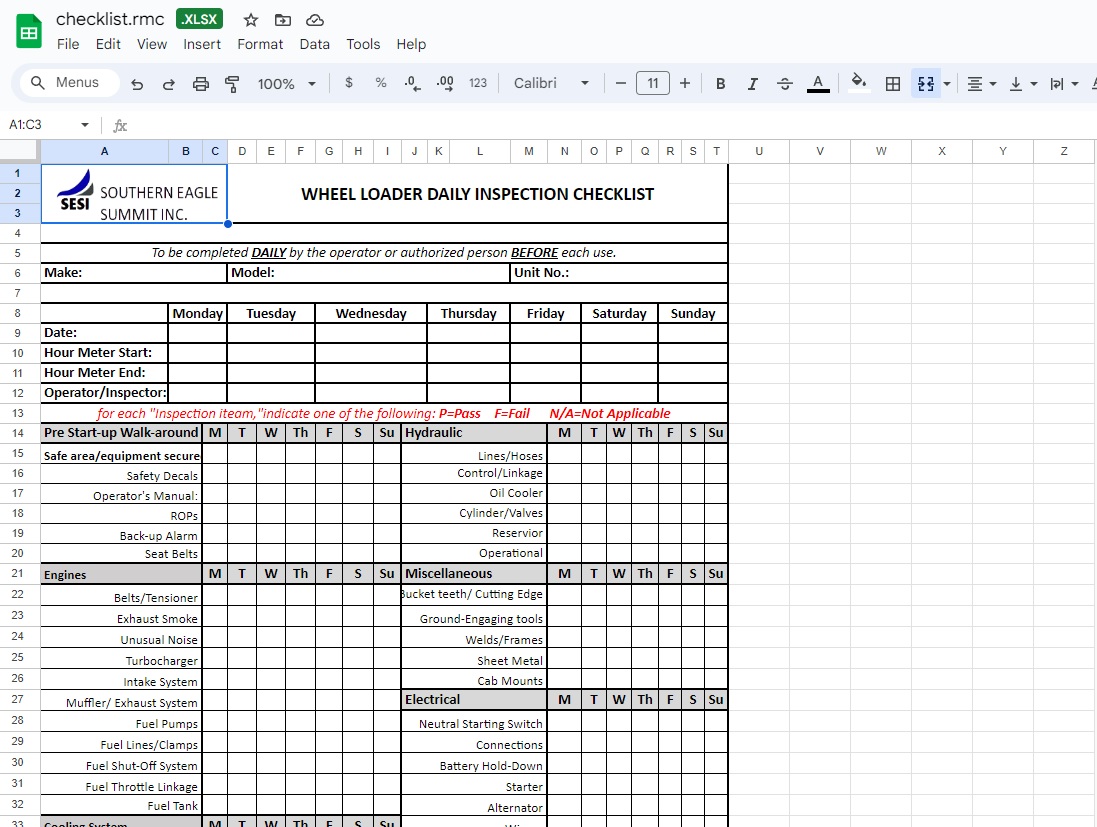The height and width of the screenshot is (827, 1097).
Task: Select the Battery Hold-Down cell
Action: pos(474,765)
